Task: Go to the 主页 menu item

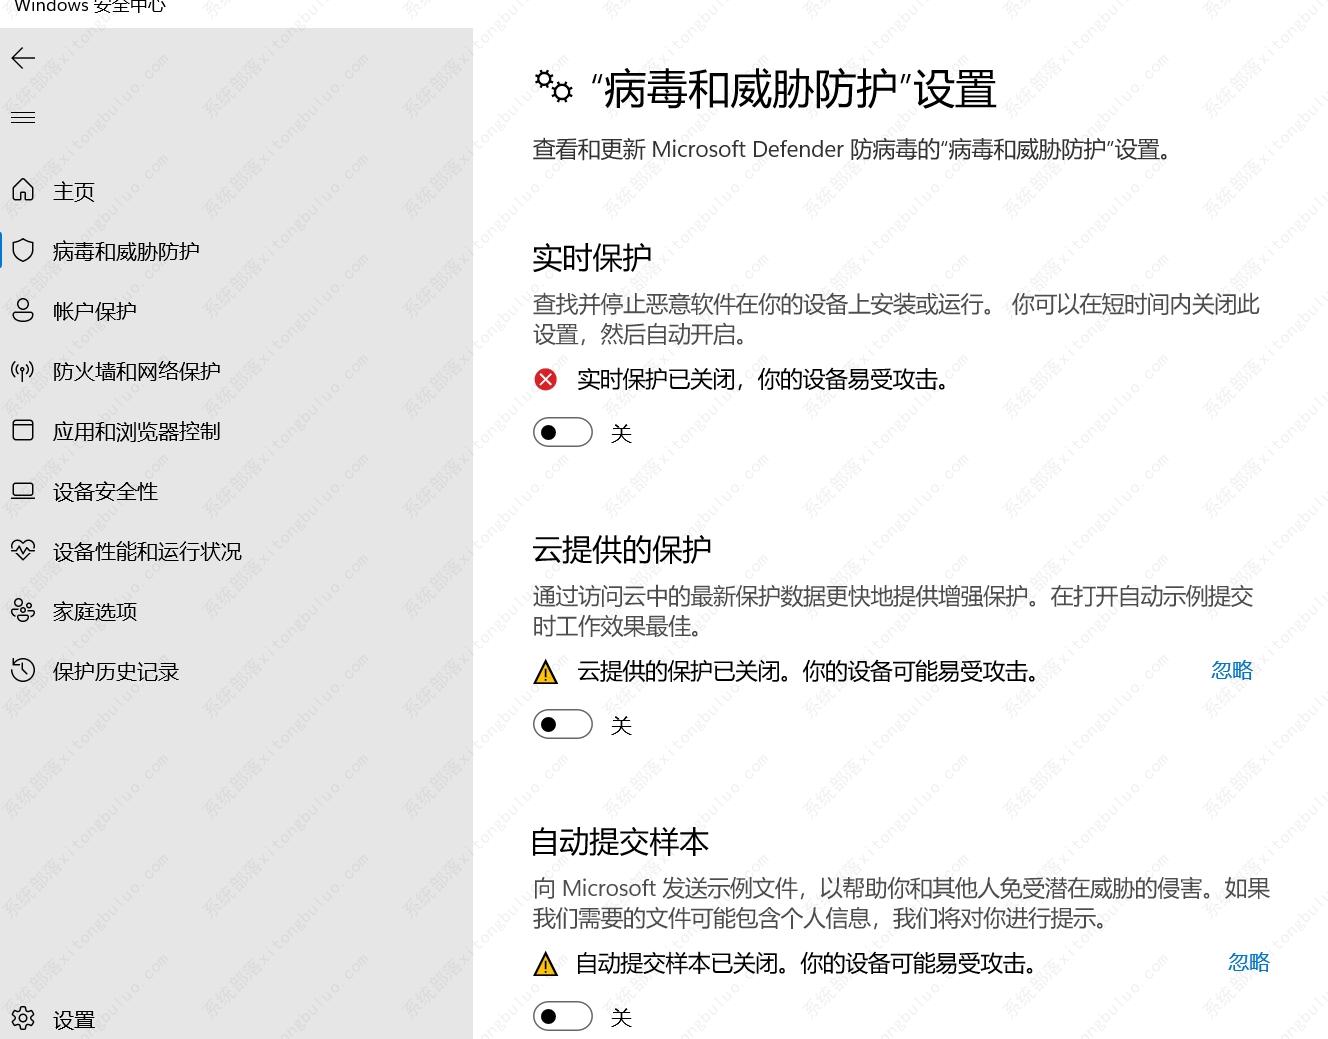Action: [74, 191]
